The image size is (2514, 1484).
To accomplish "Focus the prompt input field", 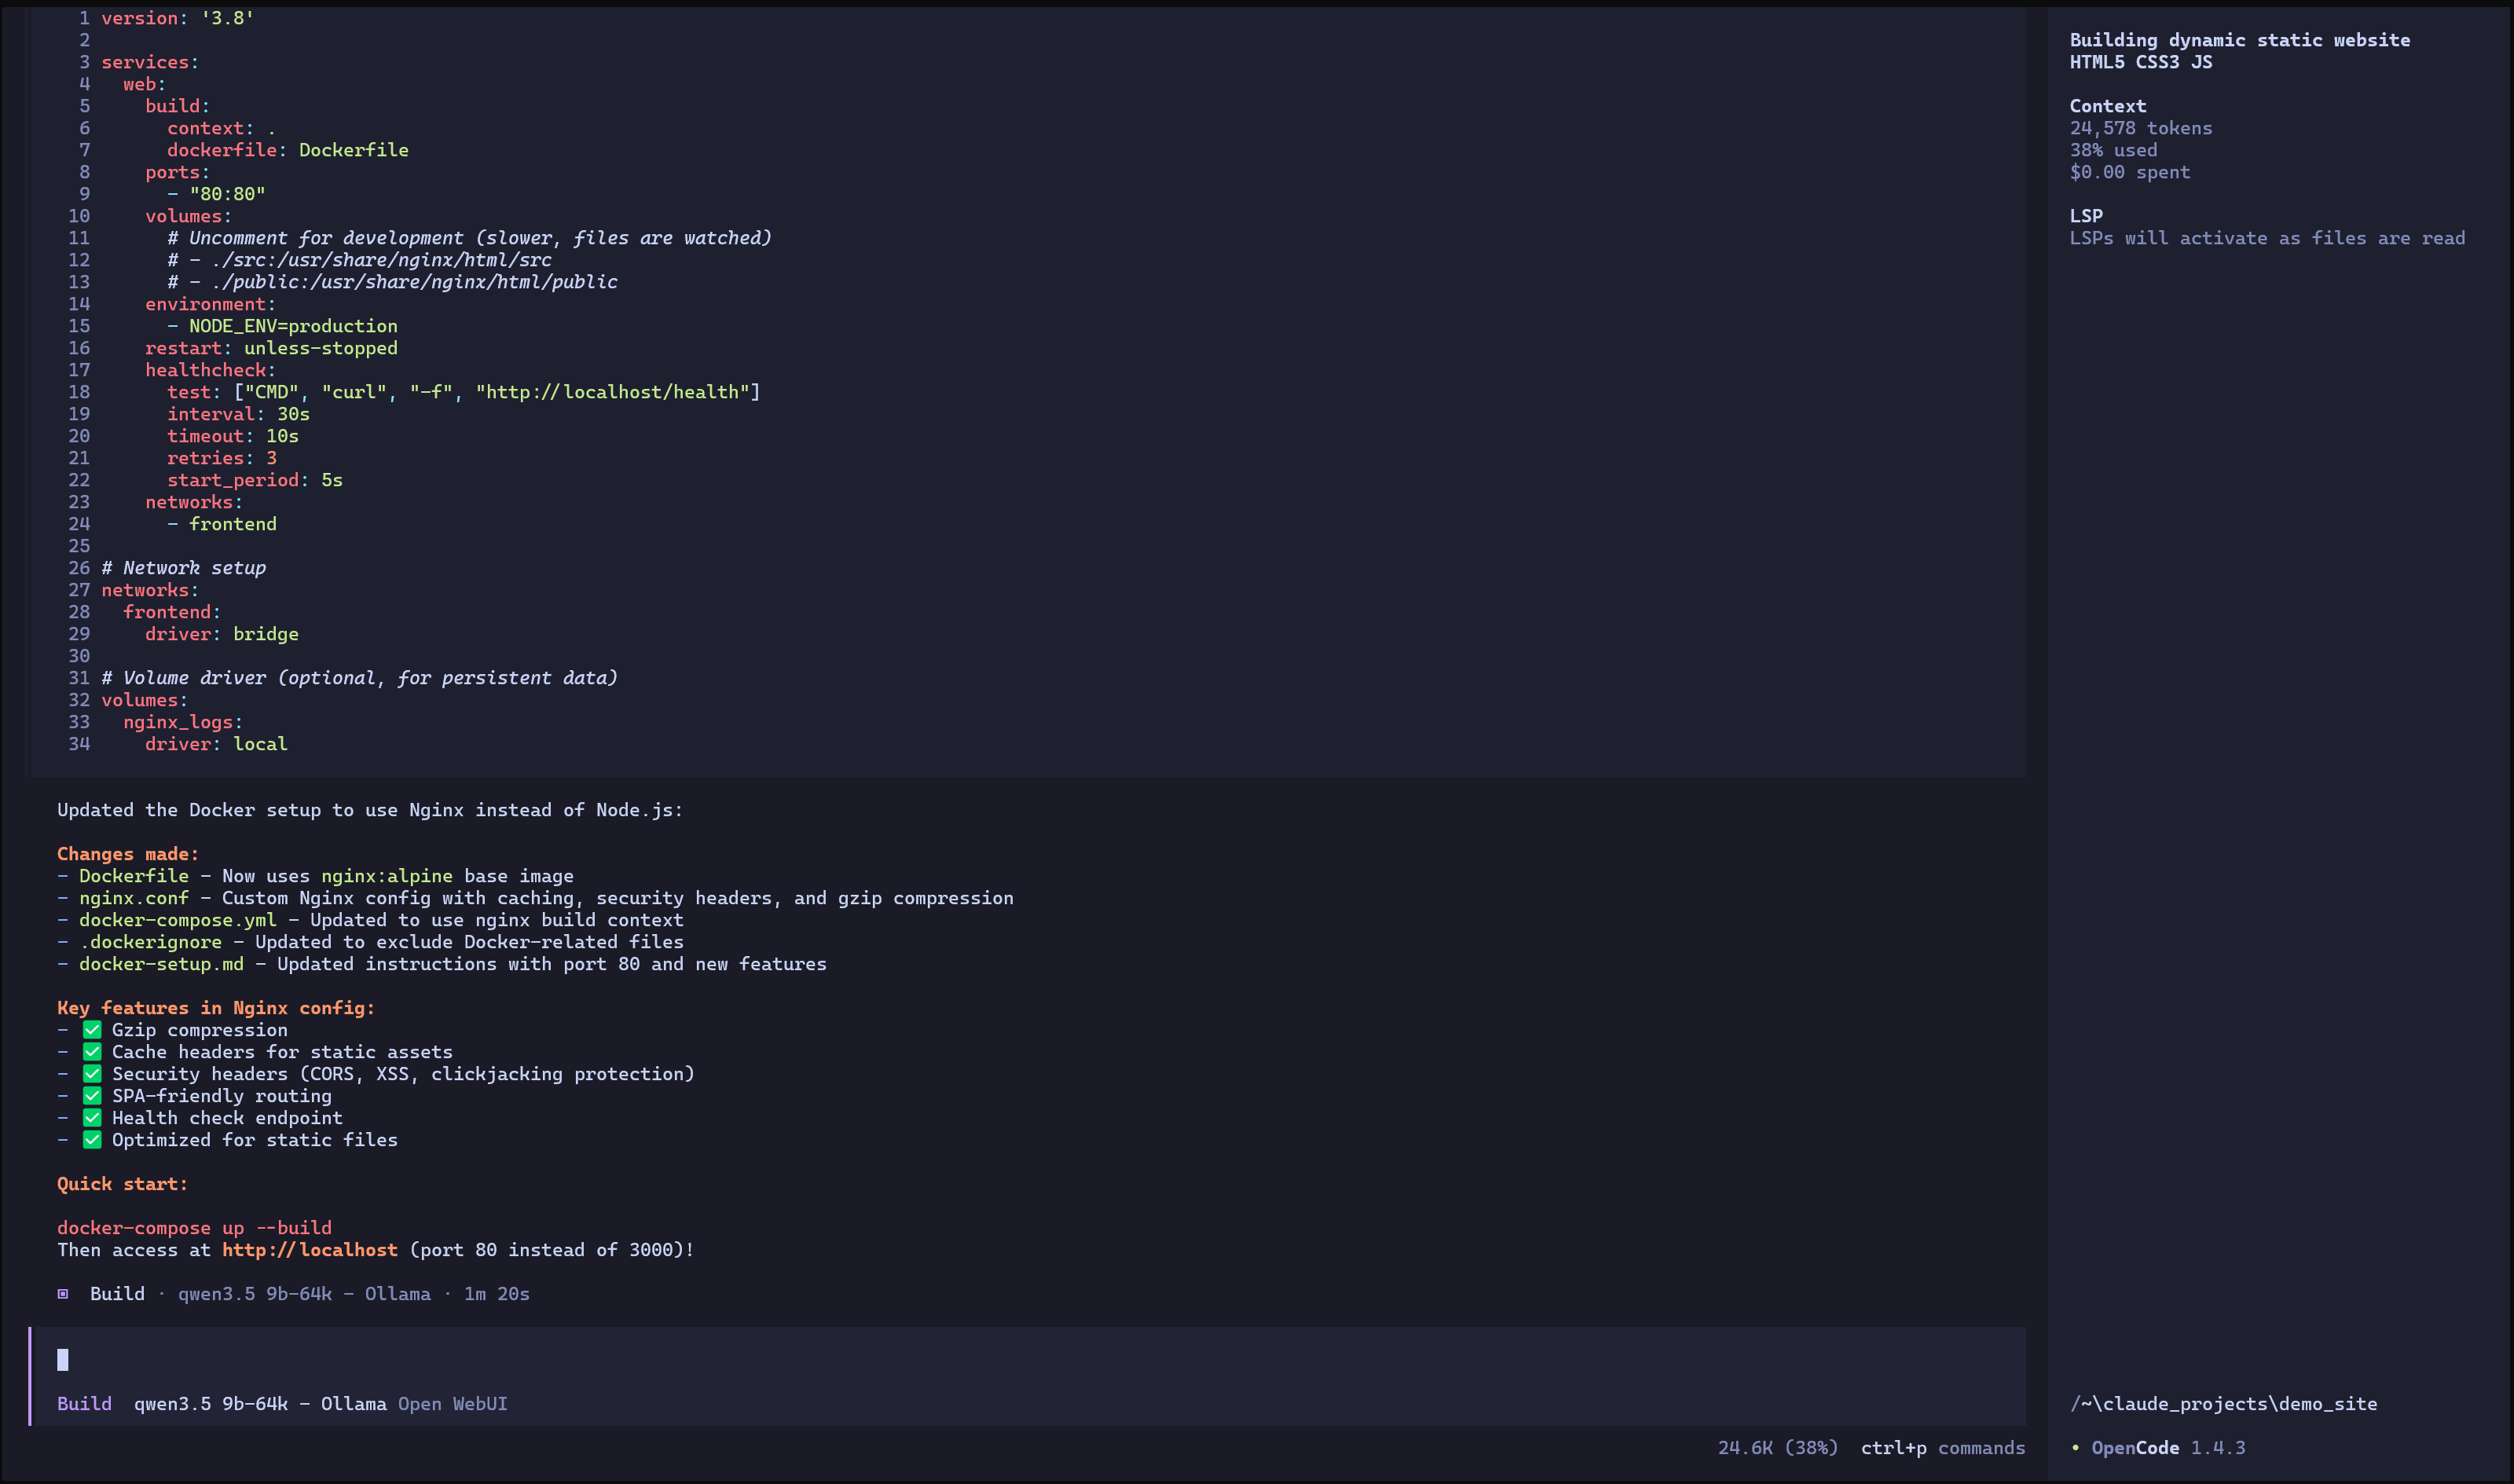I will tap(1028, 1359).
